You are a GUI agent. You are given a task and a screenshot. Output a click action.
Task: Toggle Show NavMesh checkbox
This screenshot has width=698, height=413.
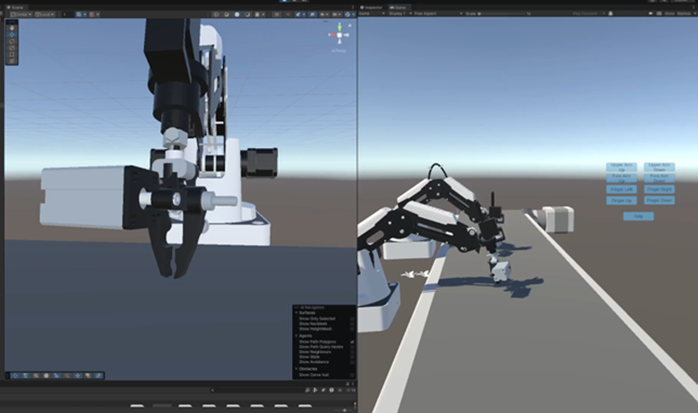pyautogui.click(x=351, y=323)
